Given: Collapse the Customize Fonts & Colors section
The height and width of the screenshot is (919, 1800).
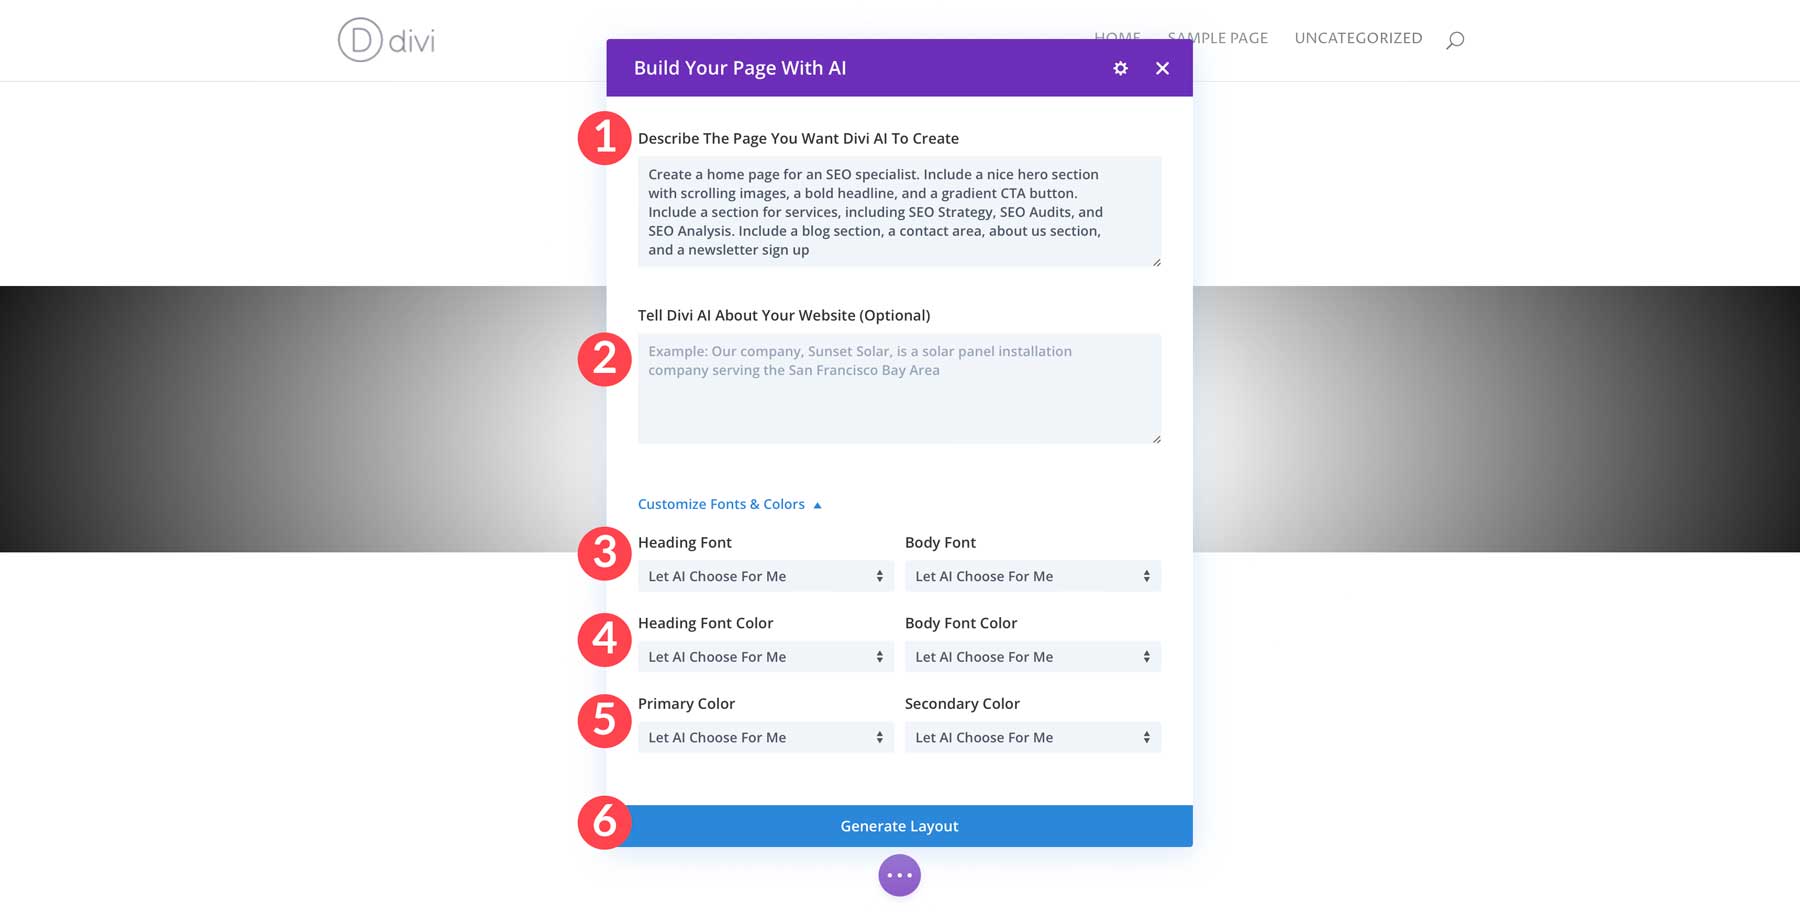Looking at the screenshot, I should 729,504.
